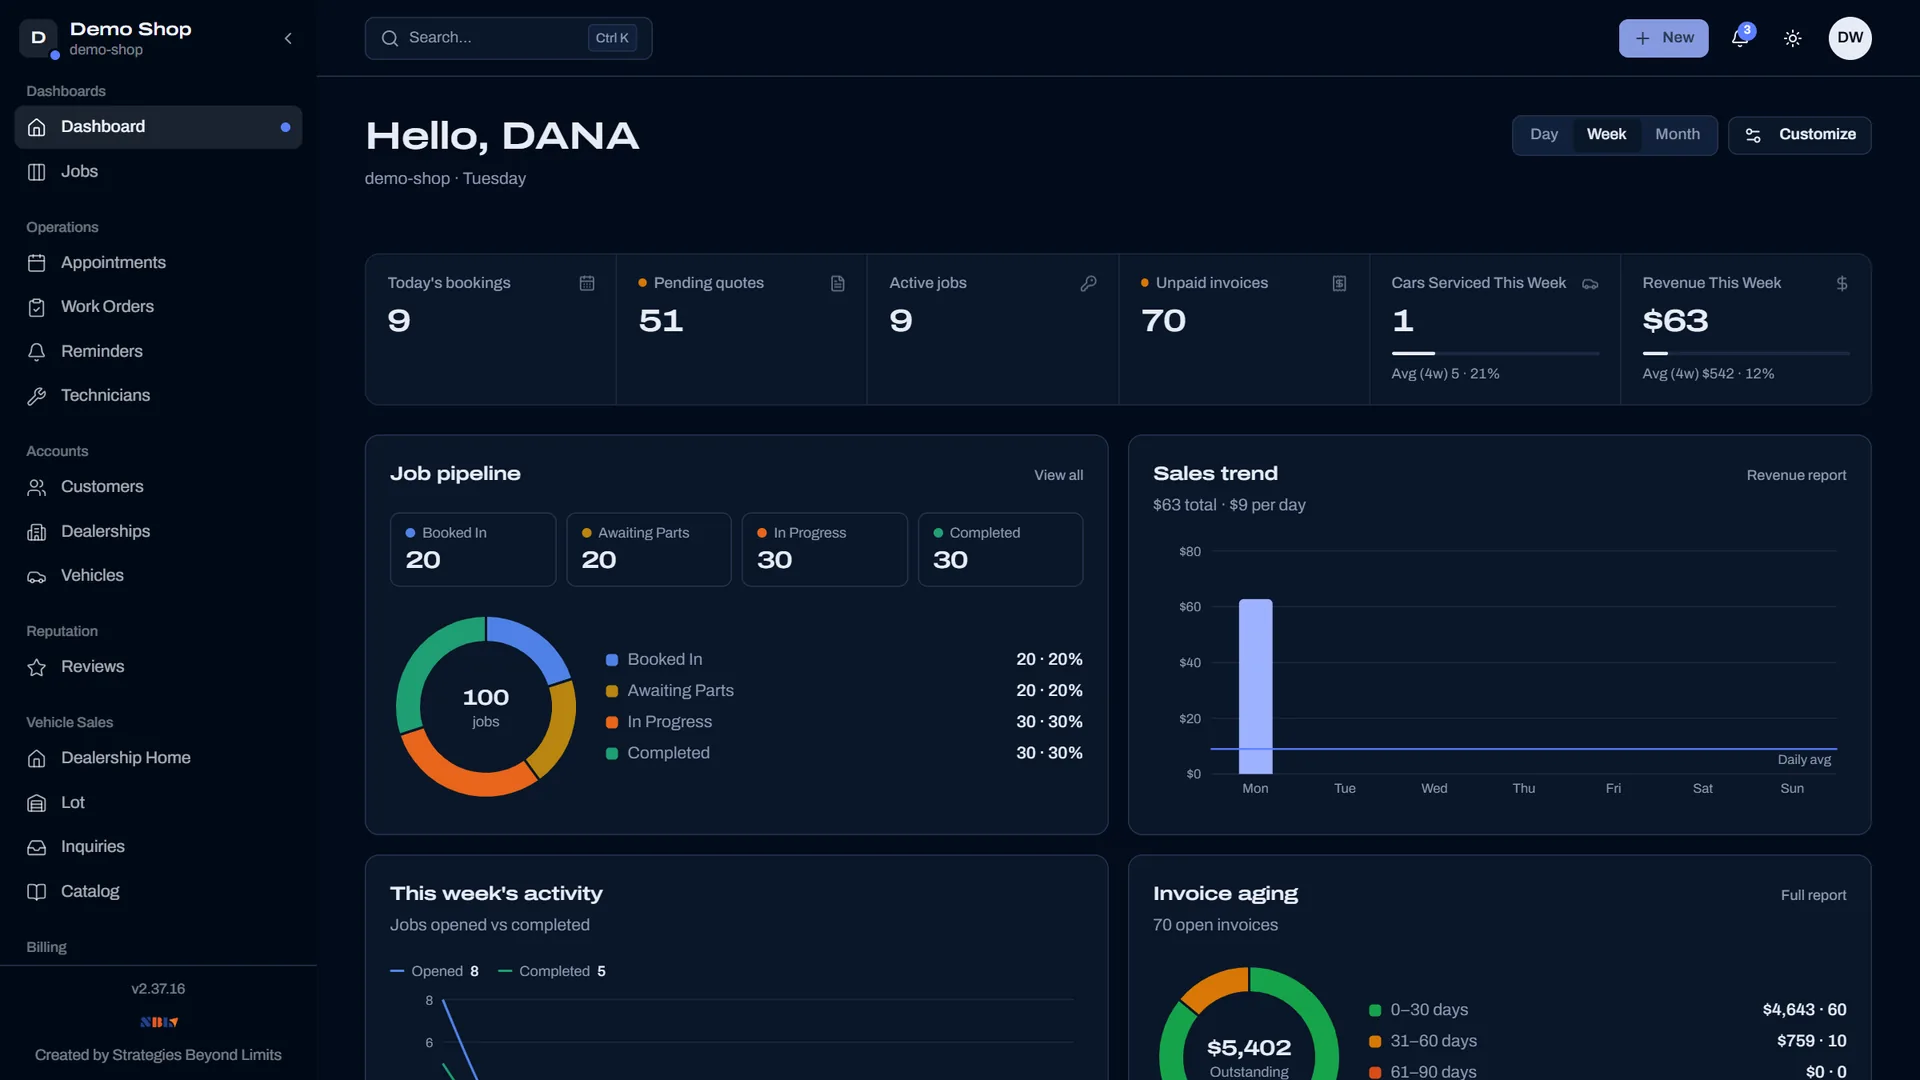Click the Reviews star icon
This screenshot has width=1920, height=1080.
tap(37, 667)
